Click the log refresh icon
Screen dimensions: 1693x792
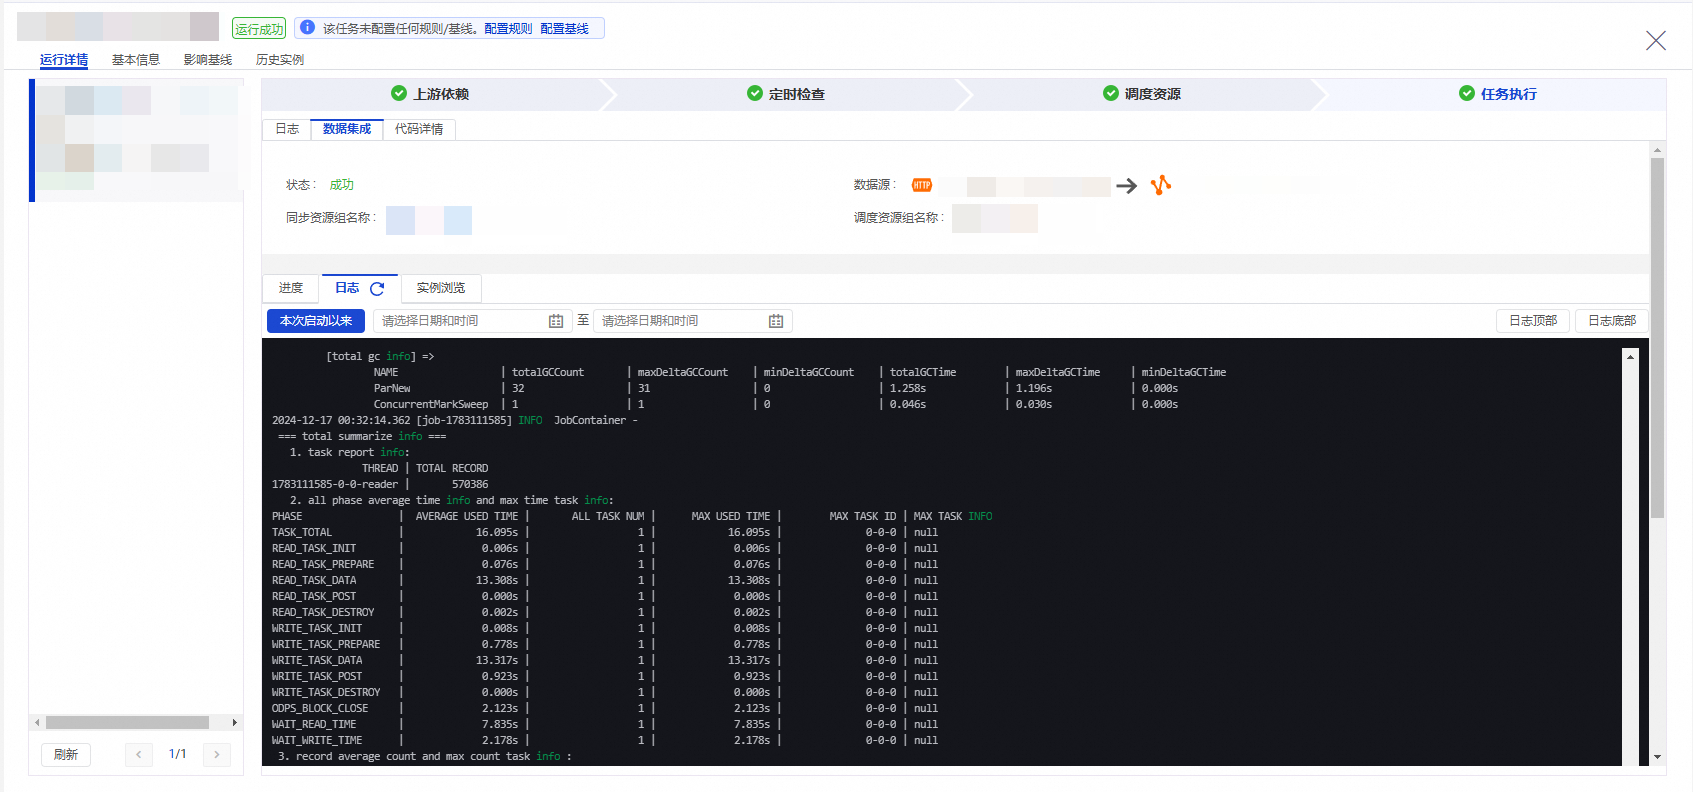[377, 289]
